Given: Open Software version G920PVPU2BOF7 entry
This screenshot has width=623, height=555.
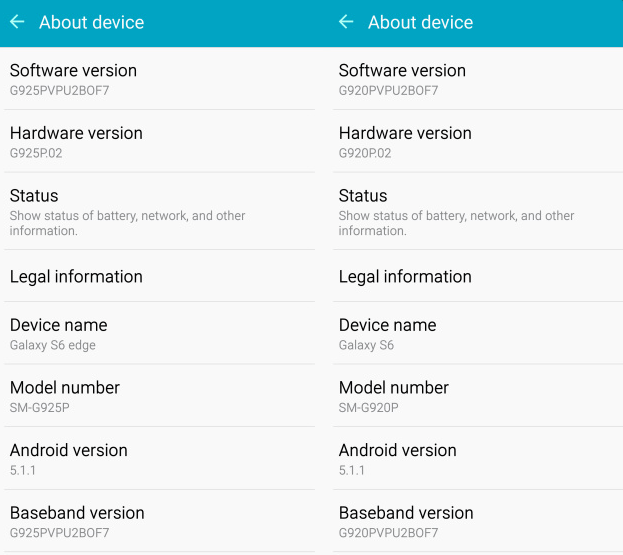Looking at the screenshot, I should click(x=477, y=79).
